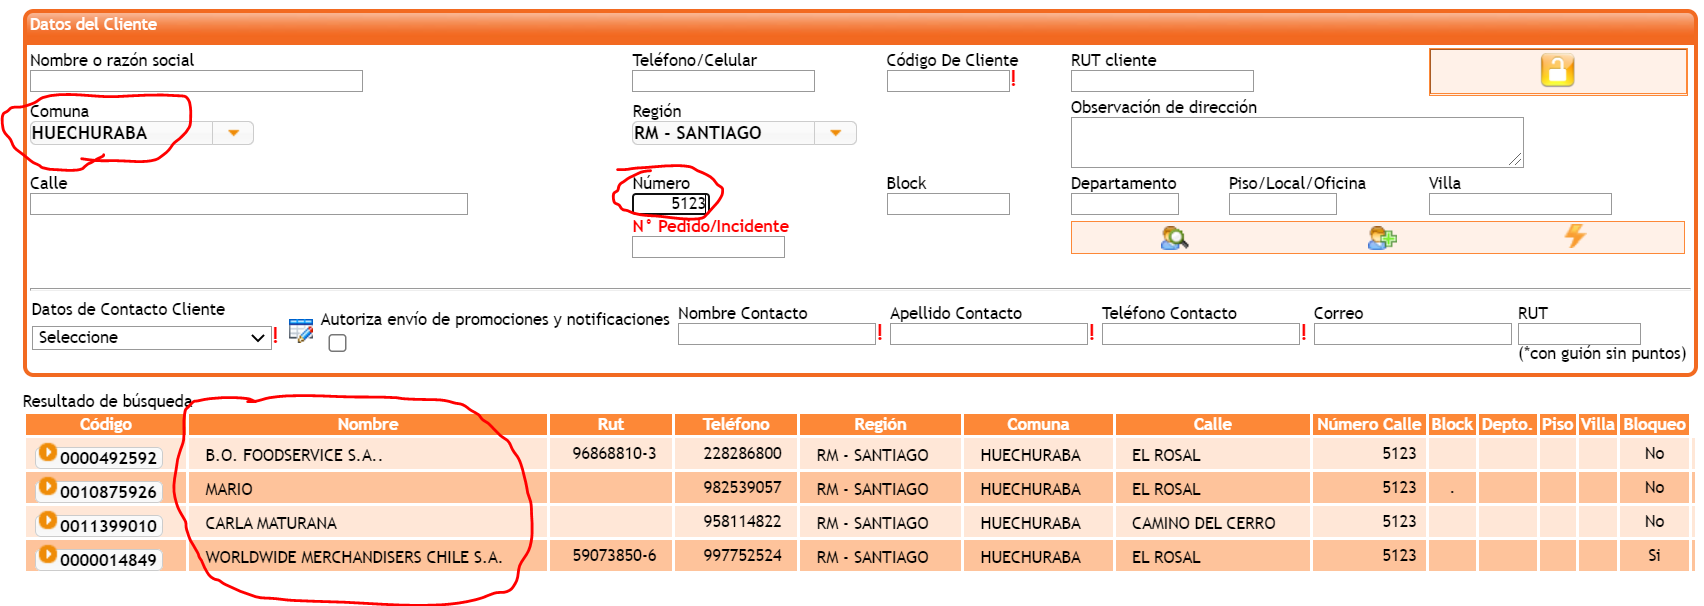Click the Observación de dirección textarea
The width and height of the screenshot is (1704, 606).
(x=1297, y=142)
